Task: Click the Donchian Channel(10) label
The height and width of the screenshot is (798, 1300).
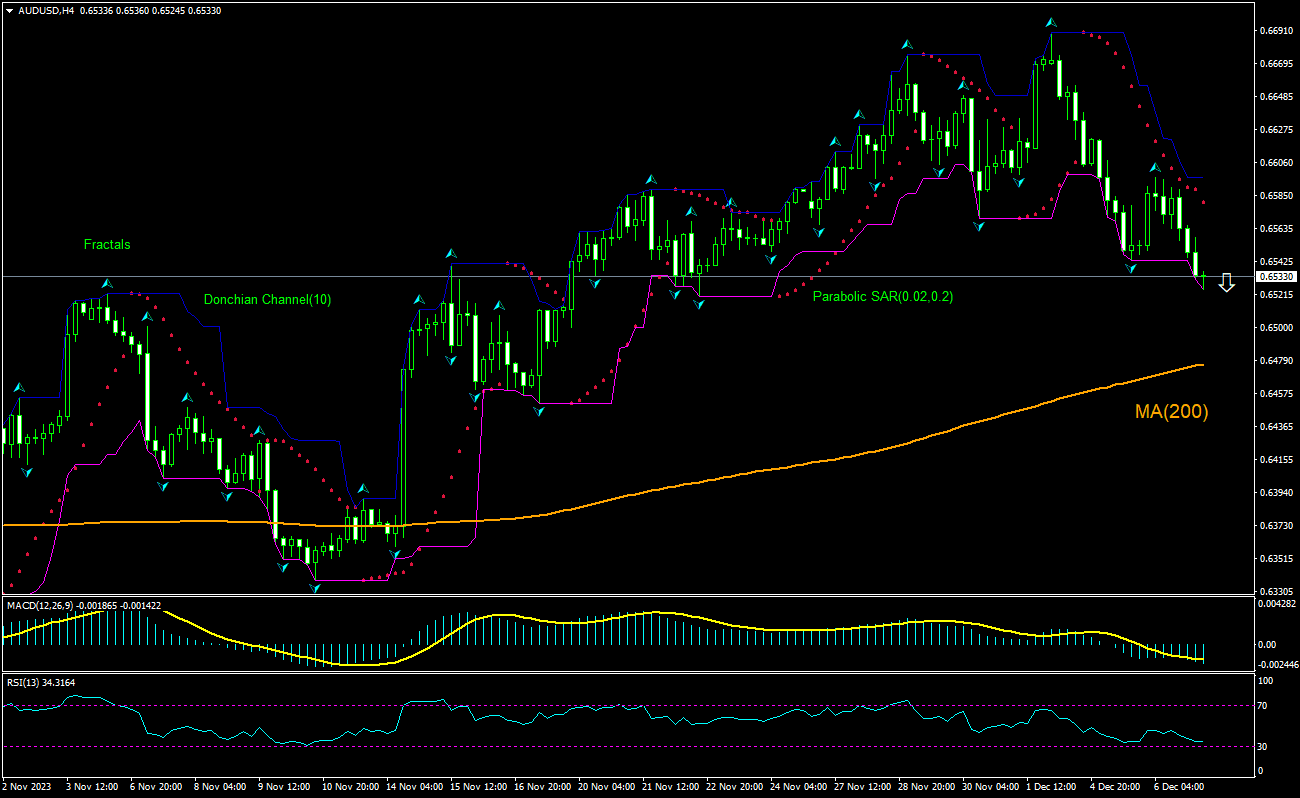Action: (268, 299)
